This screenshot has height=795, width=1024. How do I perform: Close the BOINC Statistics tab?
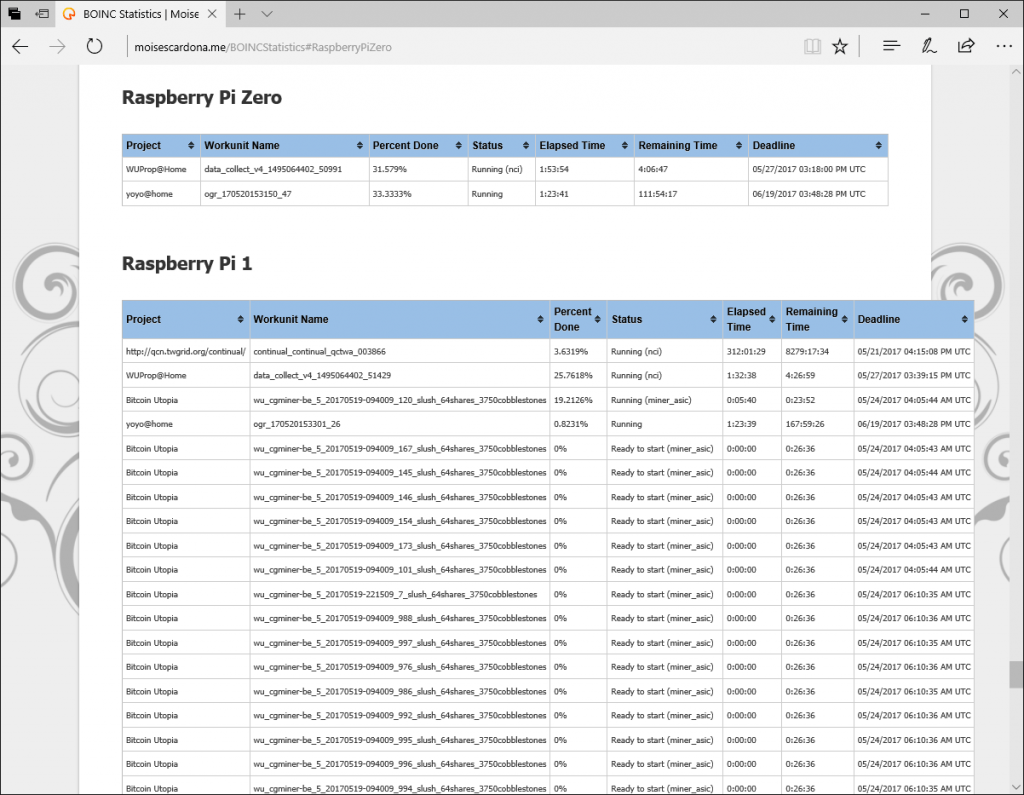(x=212, y=14)
